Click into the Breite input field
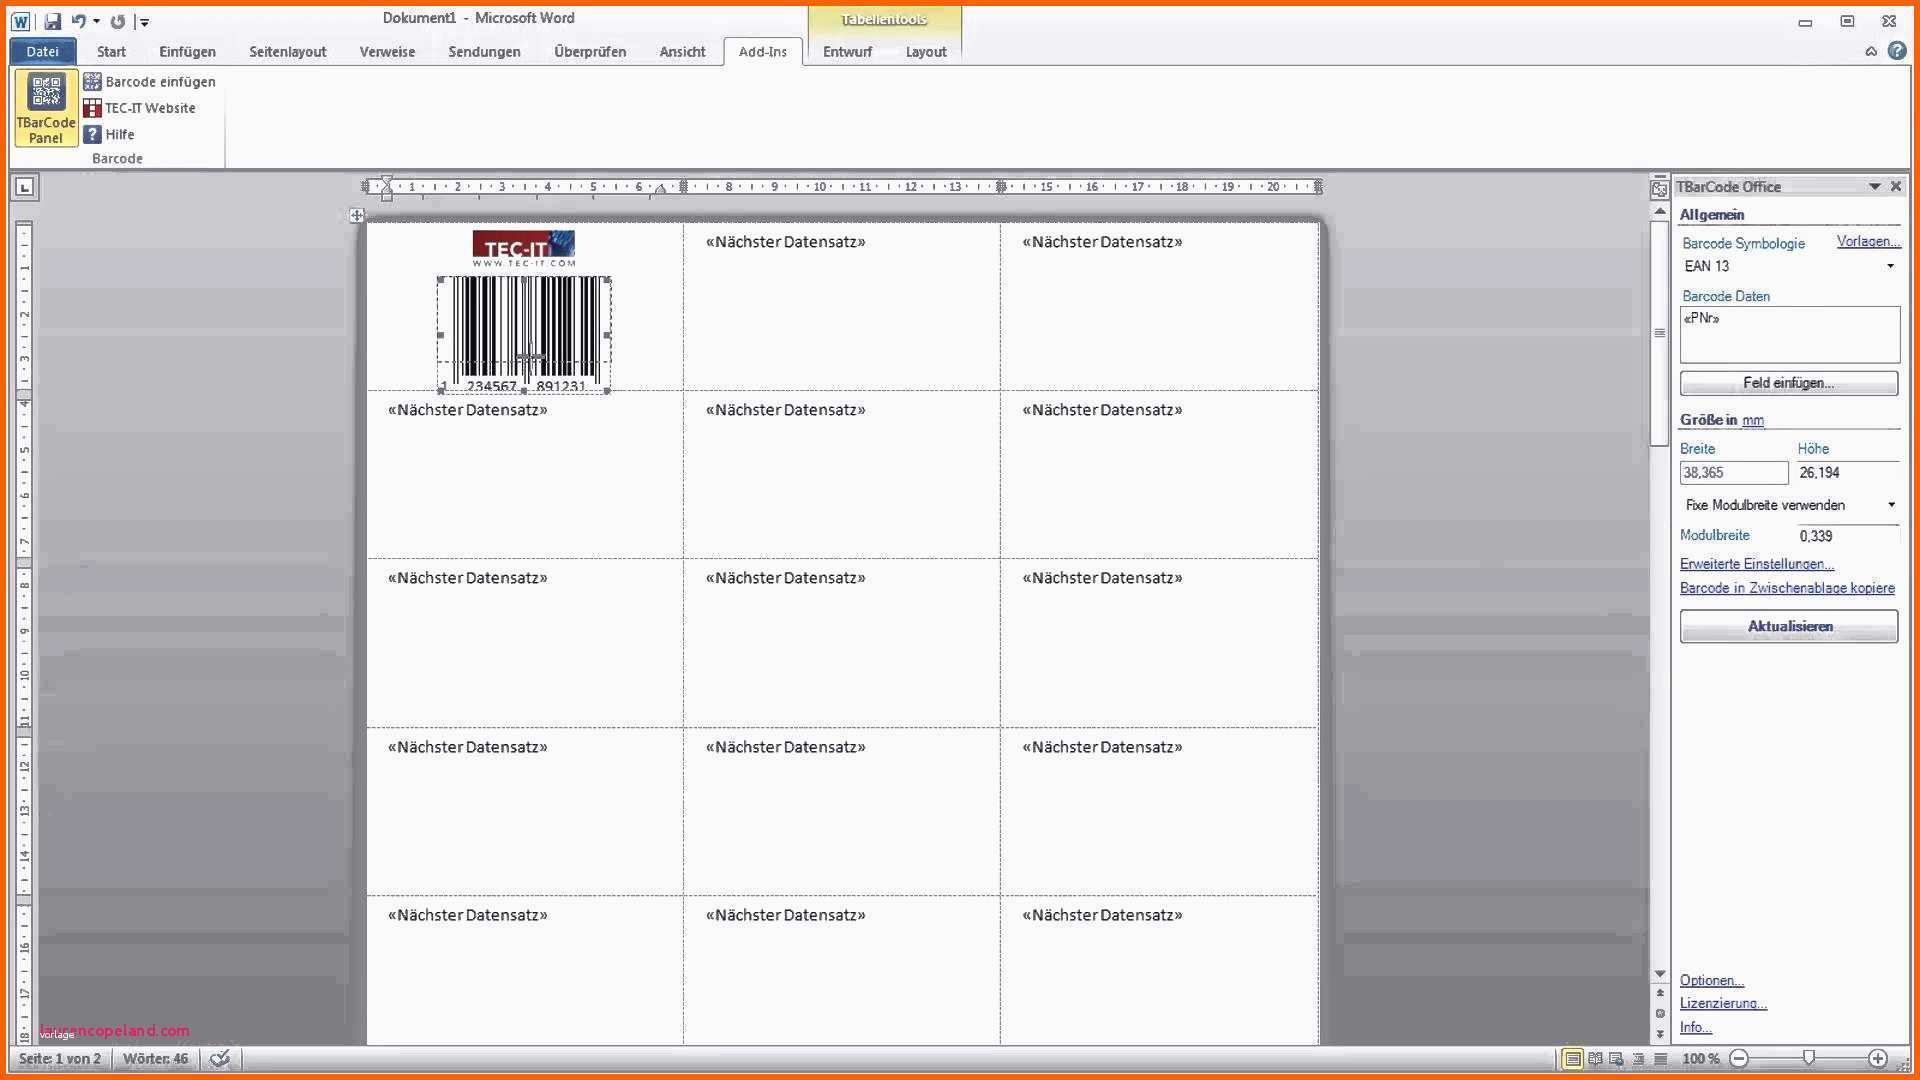This screenshot has width=1920, height=1080. 1733,473
